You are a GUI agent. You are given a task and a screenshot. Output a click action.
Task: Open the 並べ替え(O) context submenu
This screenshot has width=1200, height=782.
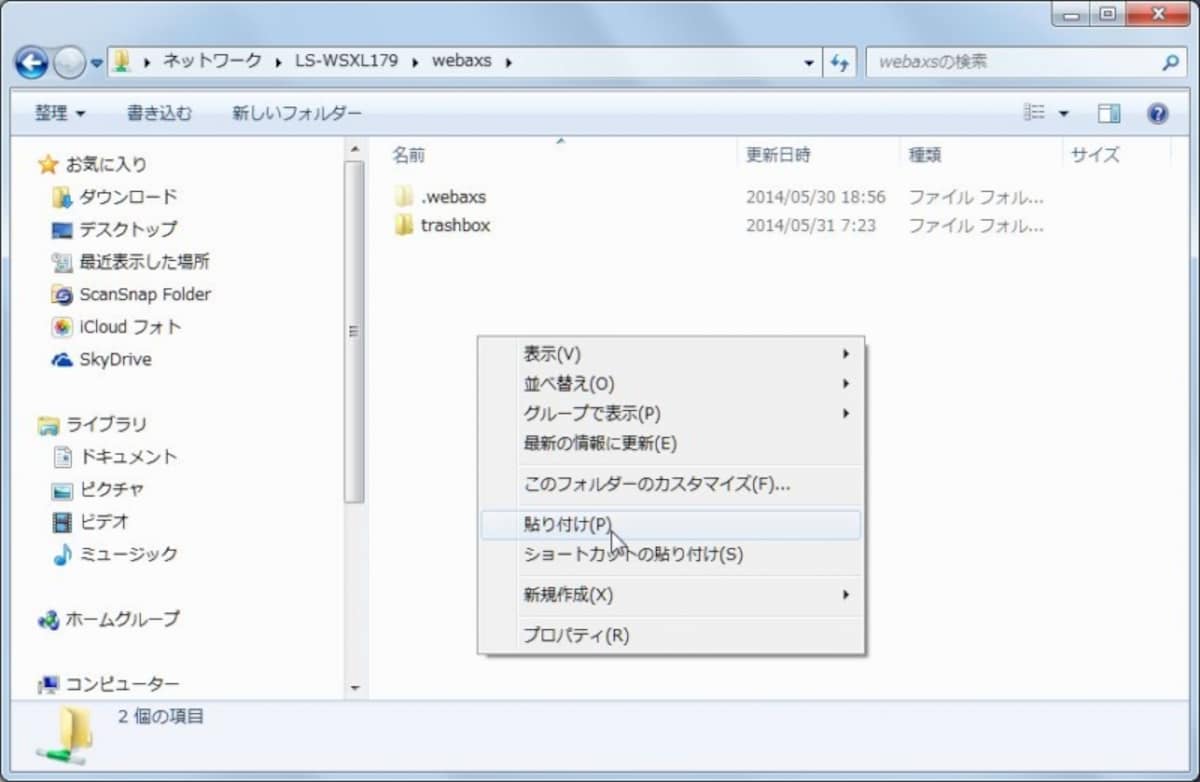click(x=671, y=384)
